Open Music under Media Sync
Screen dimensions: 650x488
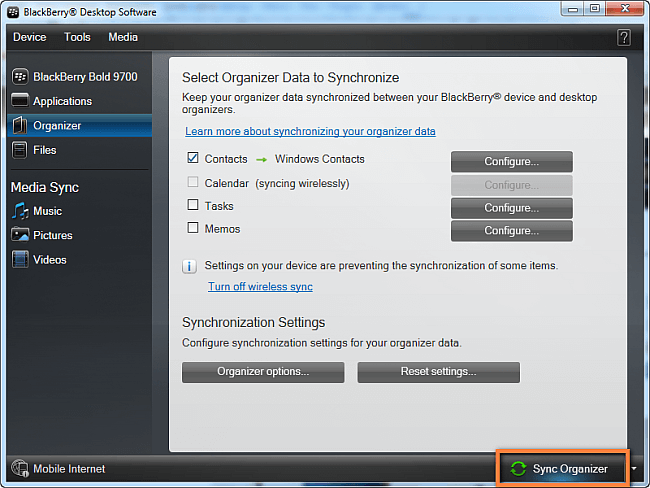tap(80, 211)
